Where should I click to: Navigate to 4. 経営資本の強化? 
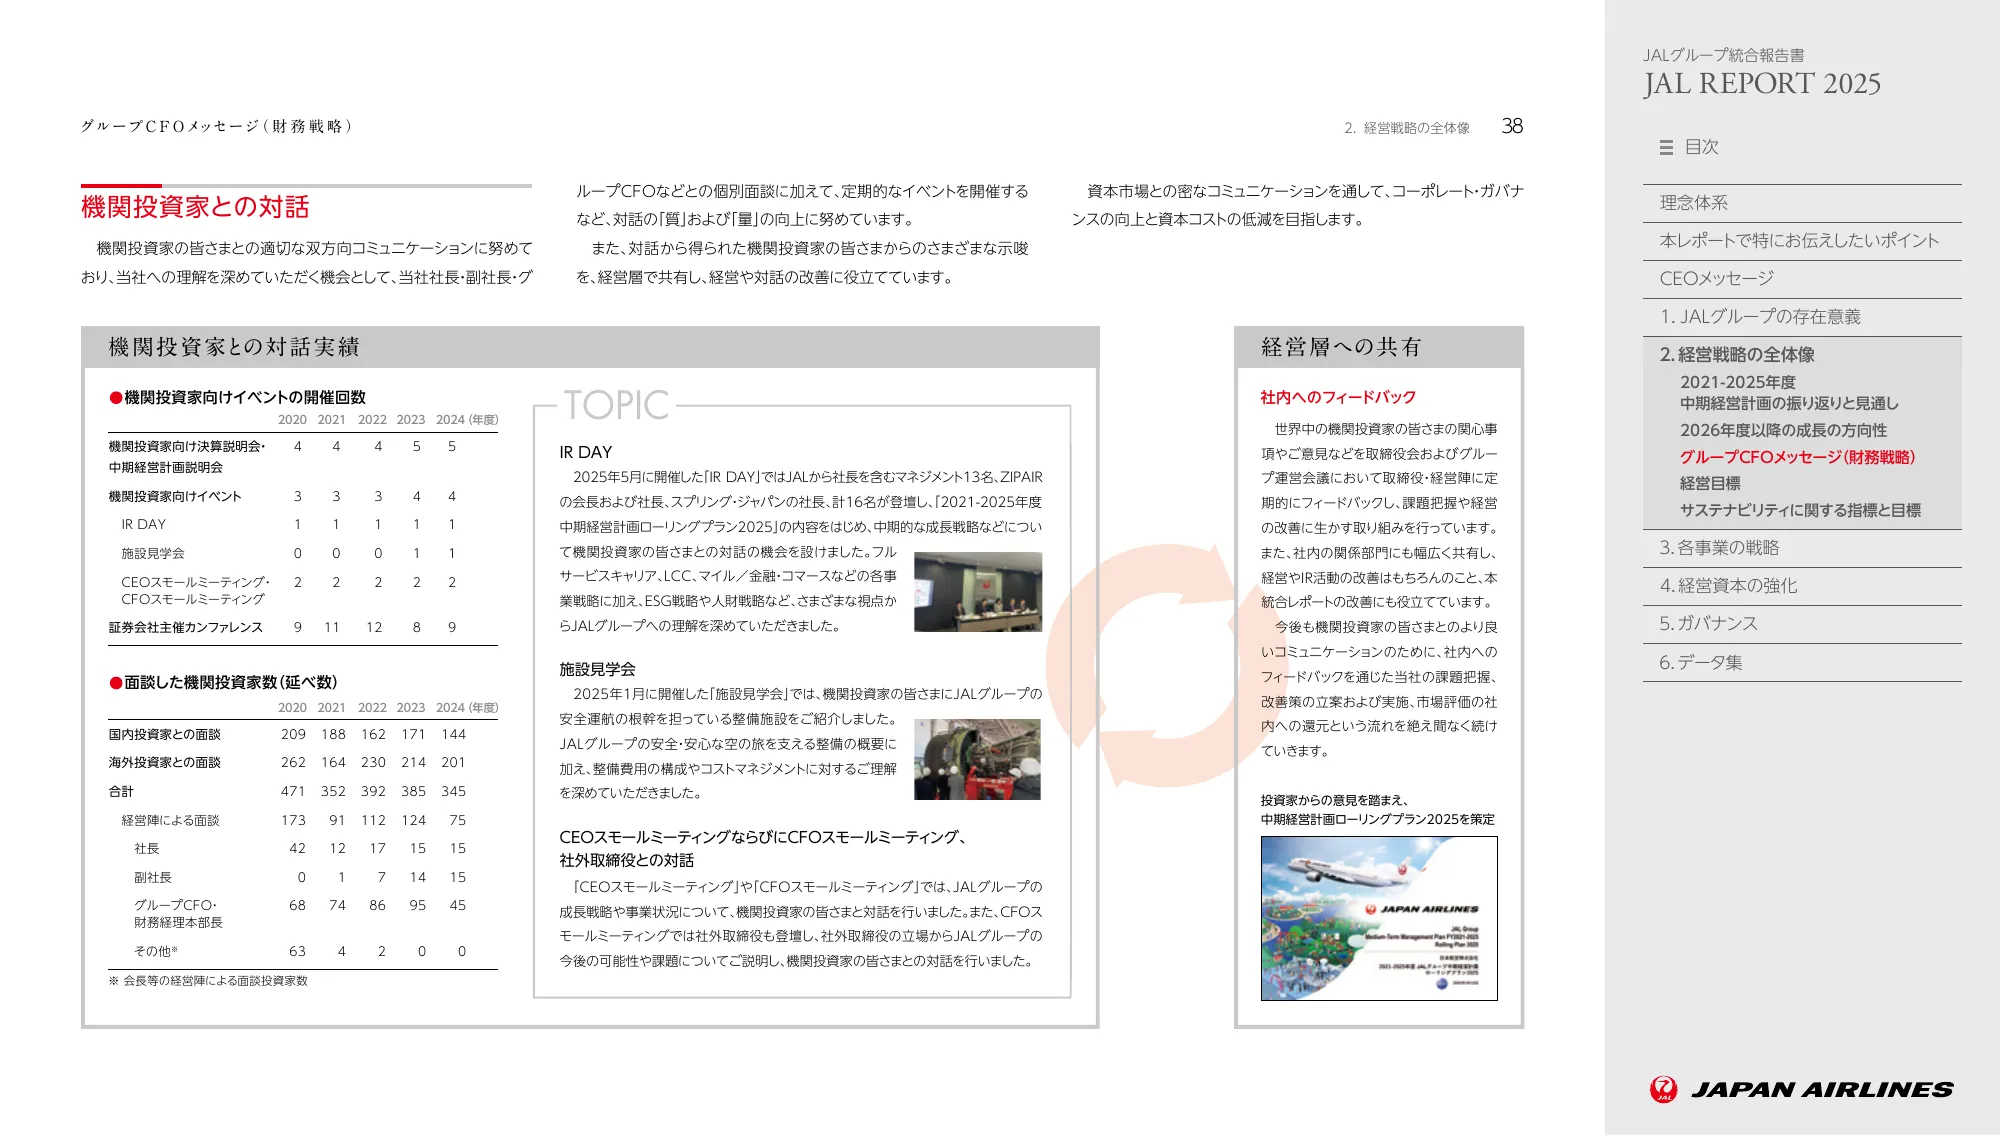pyautogui.click(x=1802, y=586)
